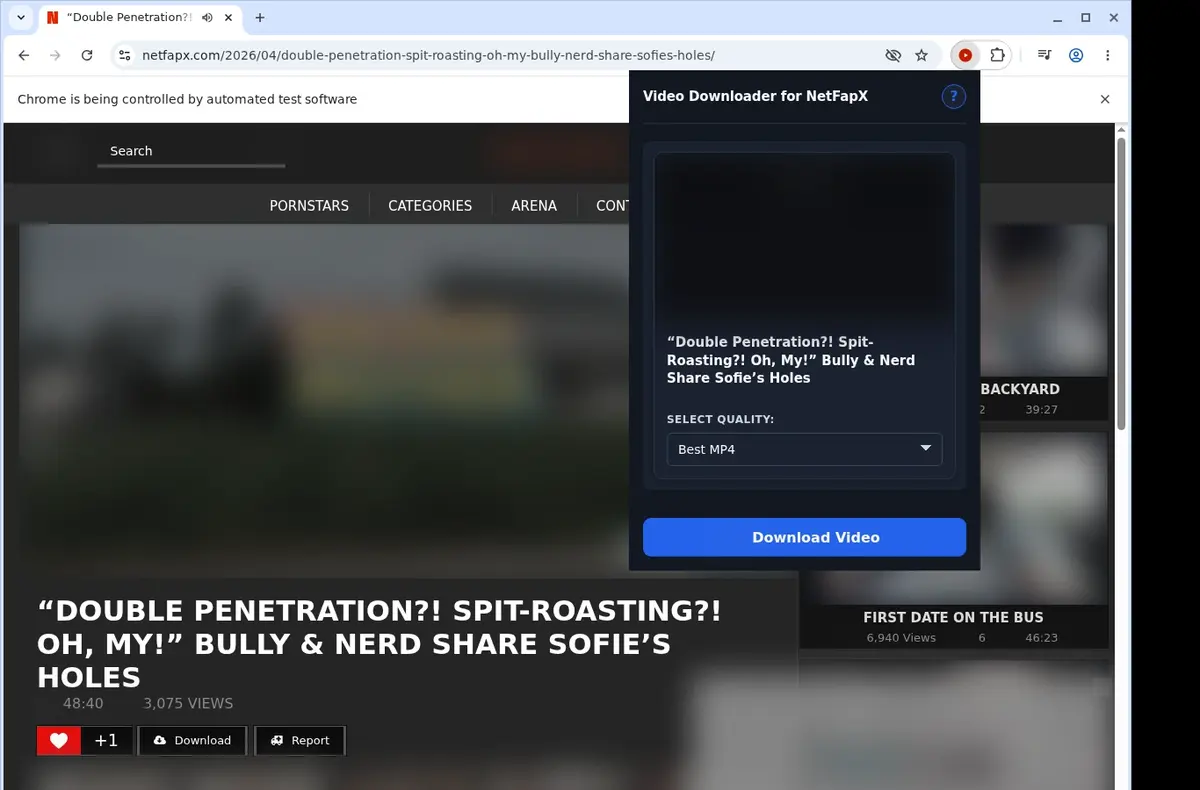Open a new tab with the plus button

pos(260,18)
